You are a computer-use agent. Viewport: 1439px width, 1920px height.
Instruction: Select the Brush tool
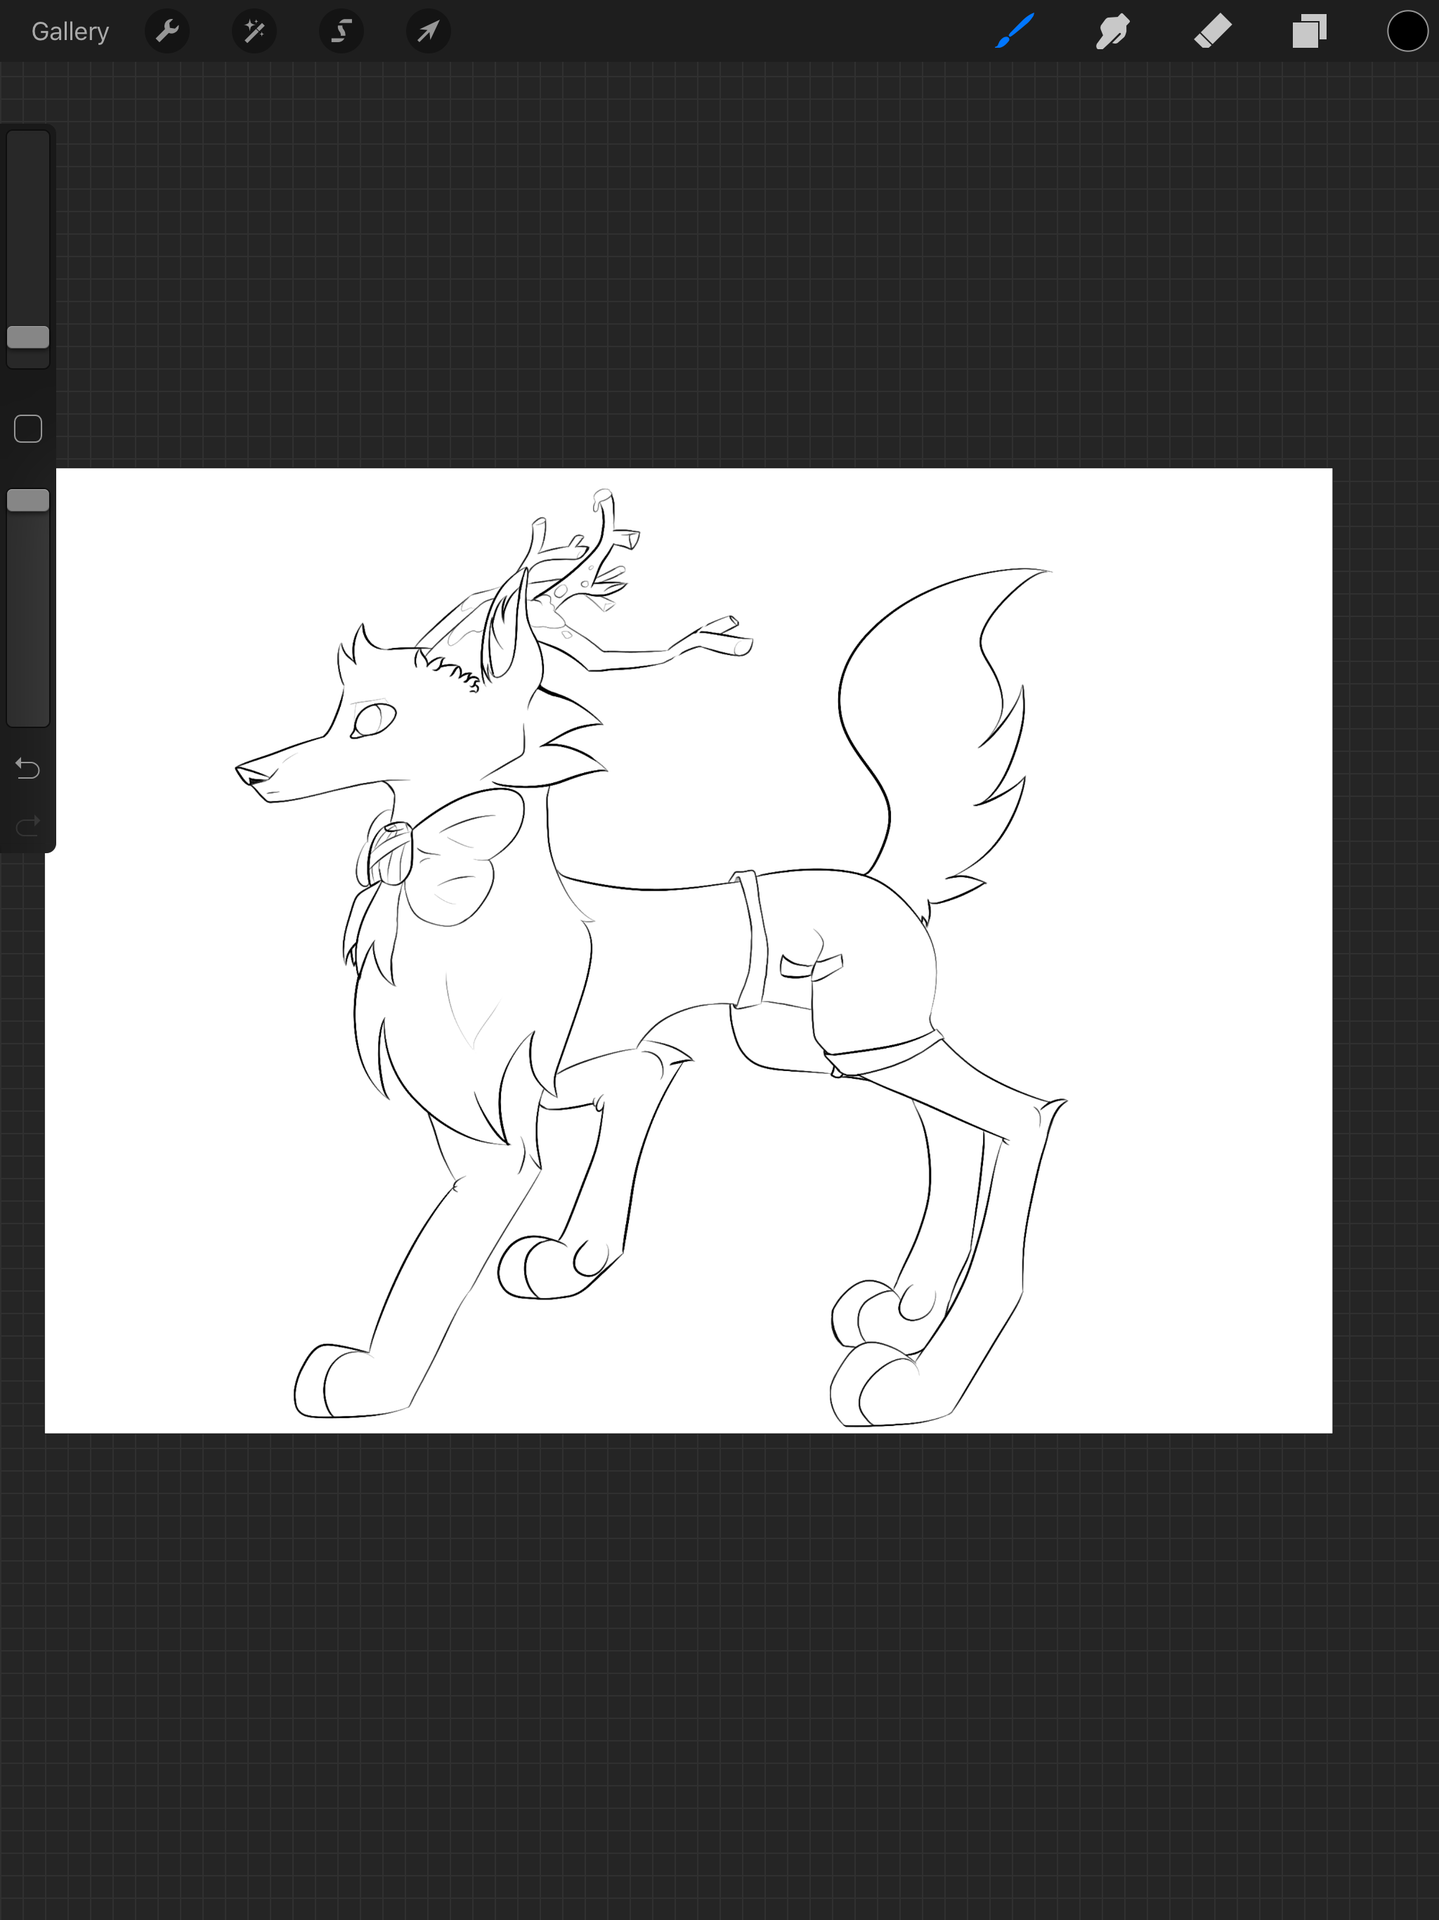[x=1015, y=32]
